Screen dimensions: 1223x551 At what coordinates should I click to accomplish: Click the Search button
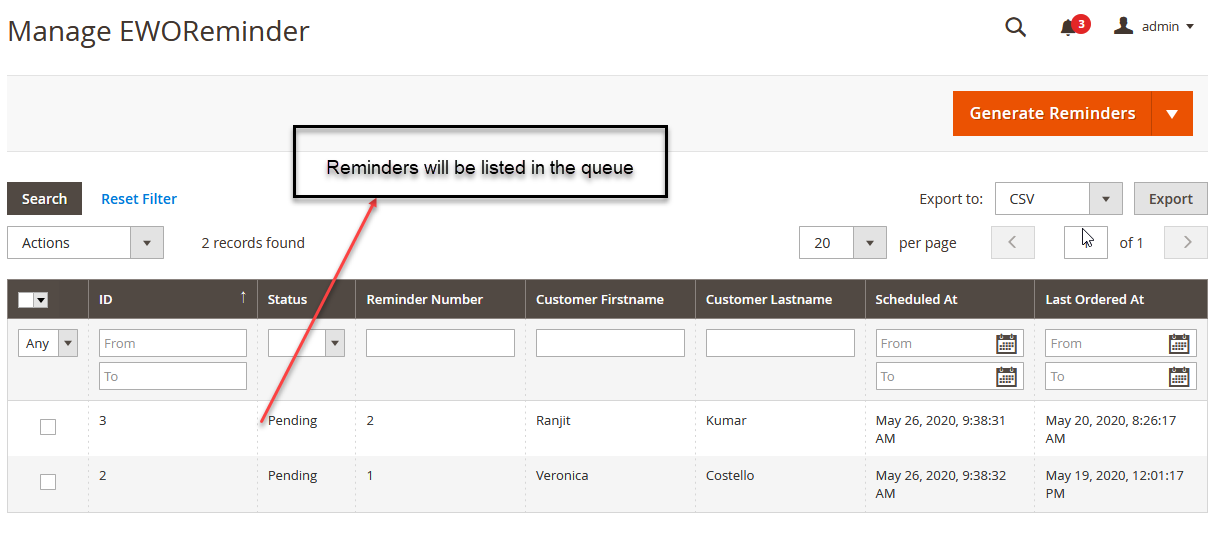click(44, 199)
